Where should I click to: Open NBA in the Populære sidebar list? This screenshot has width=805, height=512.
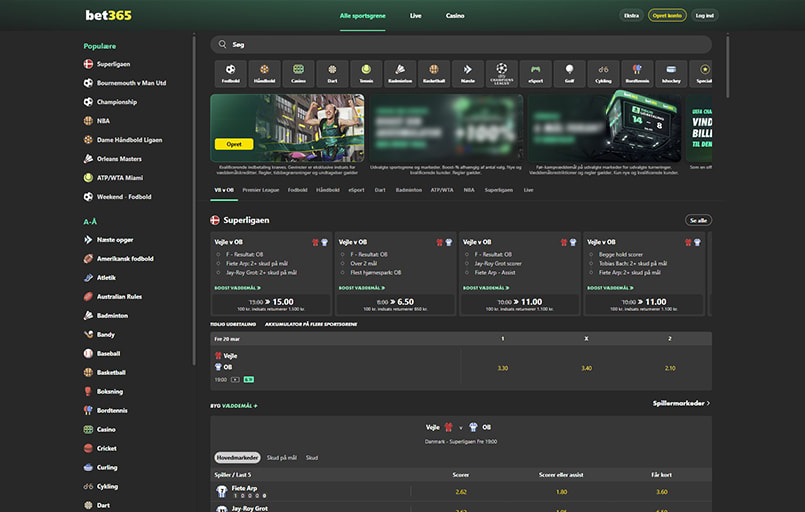(x=103, y=121)
